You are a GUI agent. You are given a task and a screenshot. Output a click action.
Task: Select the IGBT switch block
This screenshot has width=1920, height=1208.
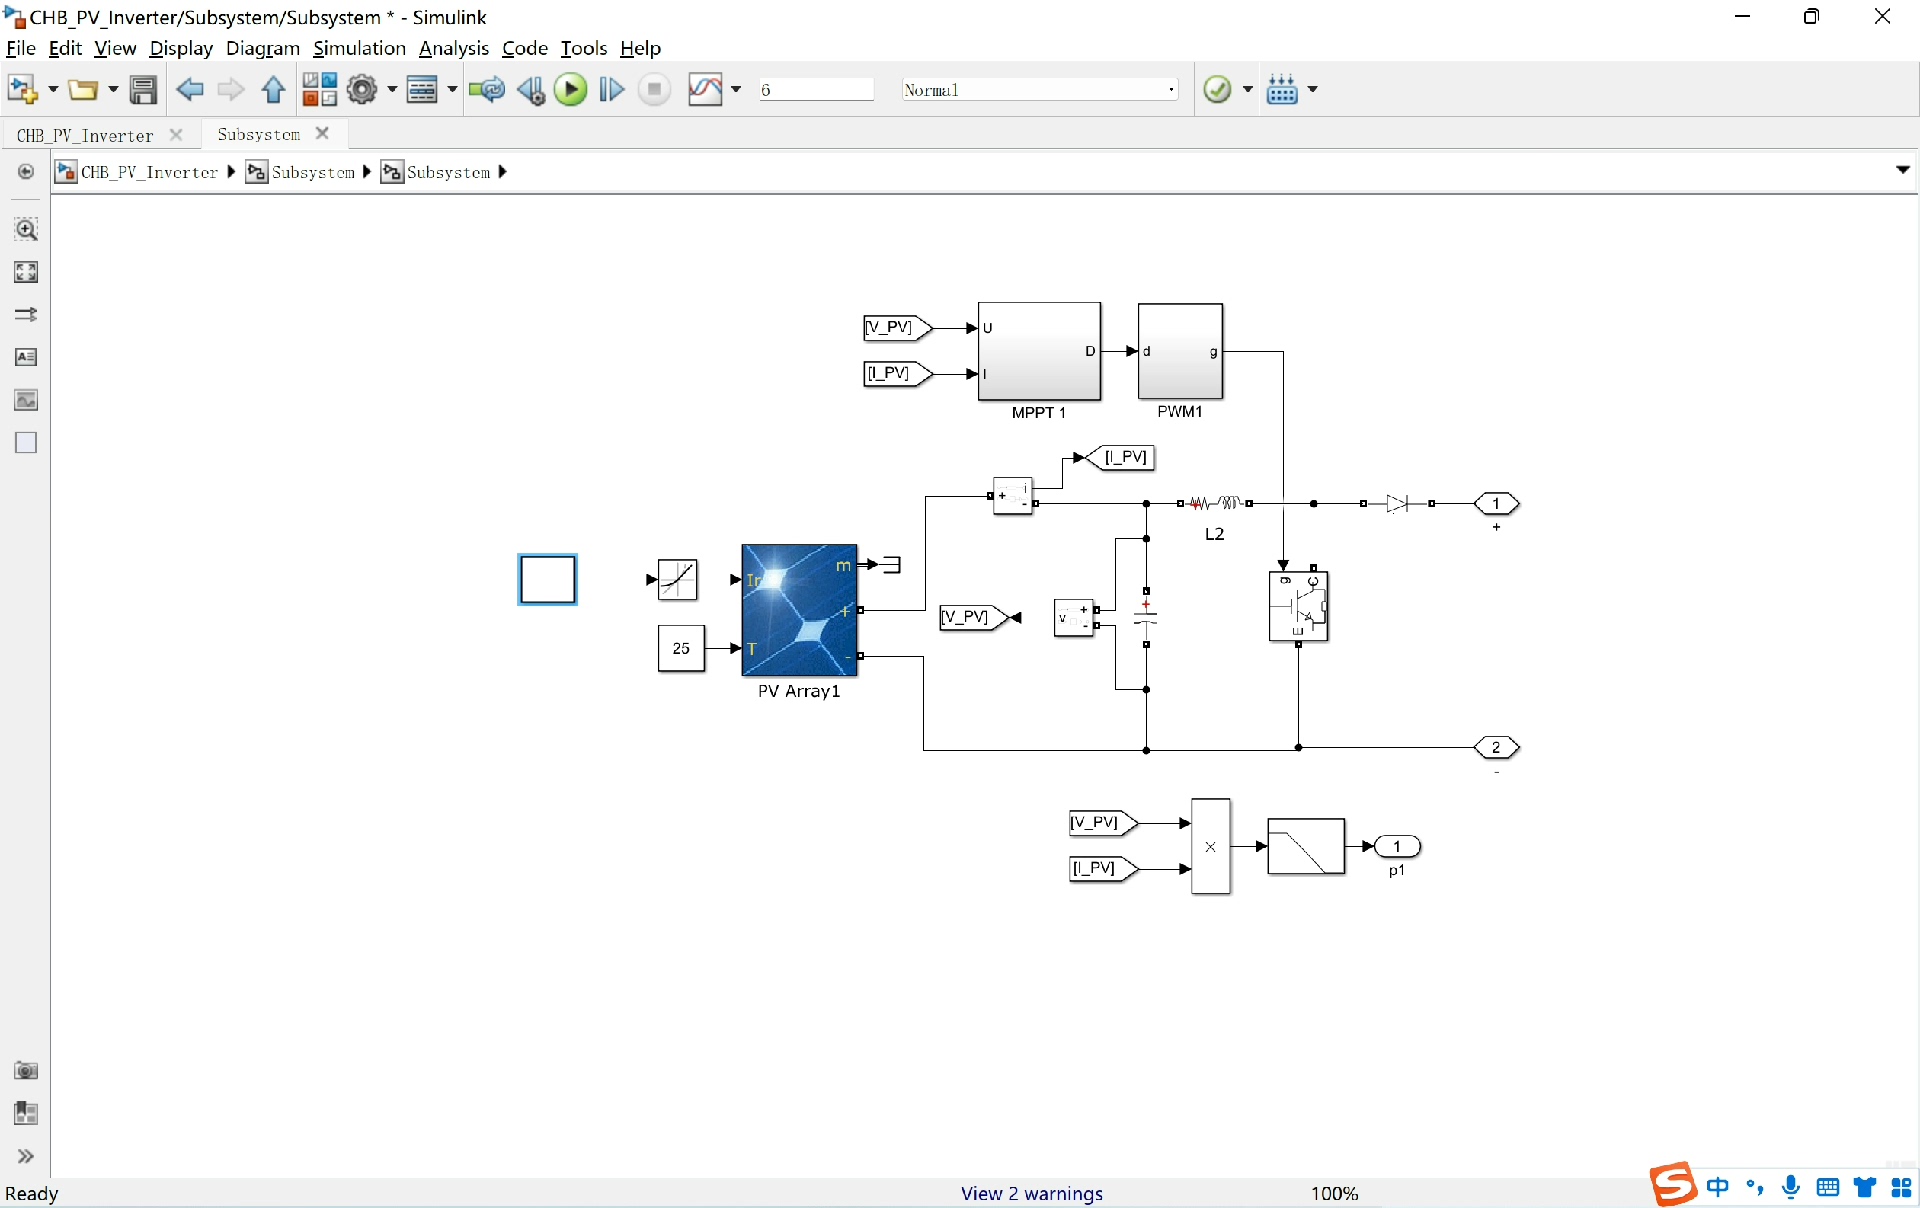point(1298,606)
